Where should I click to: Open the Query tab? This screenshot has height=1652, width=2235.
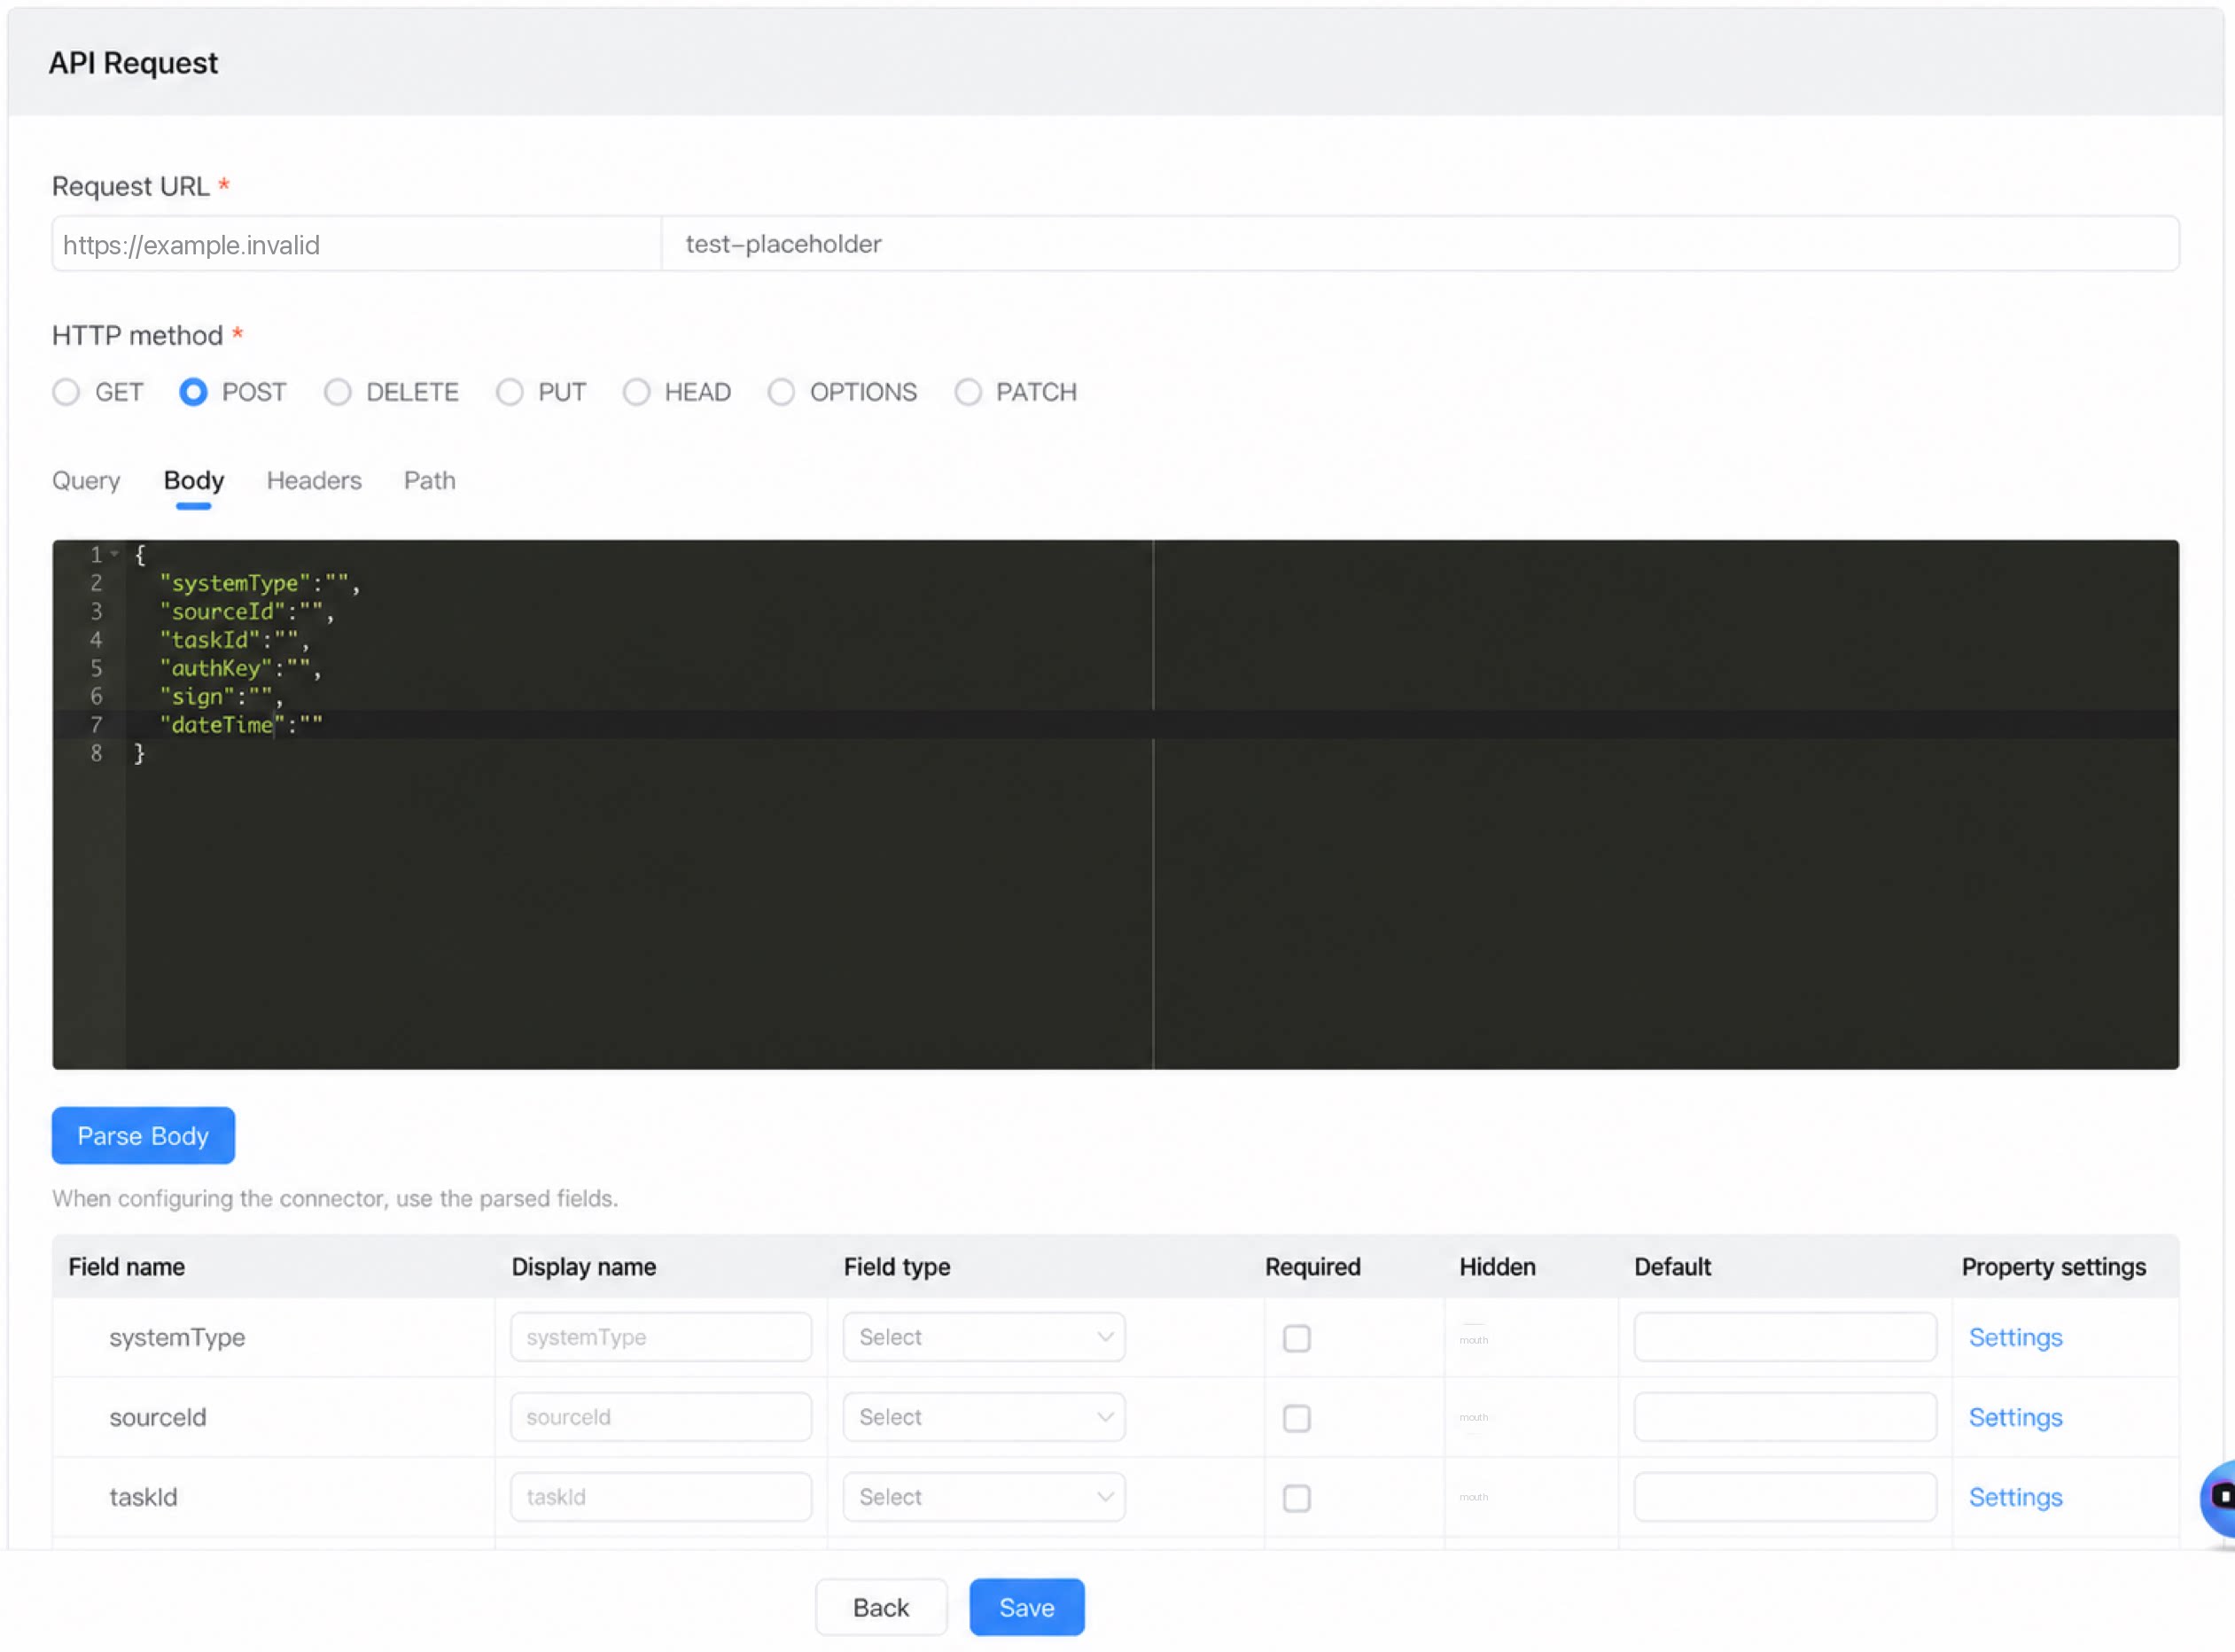[86, 481]
